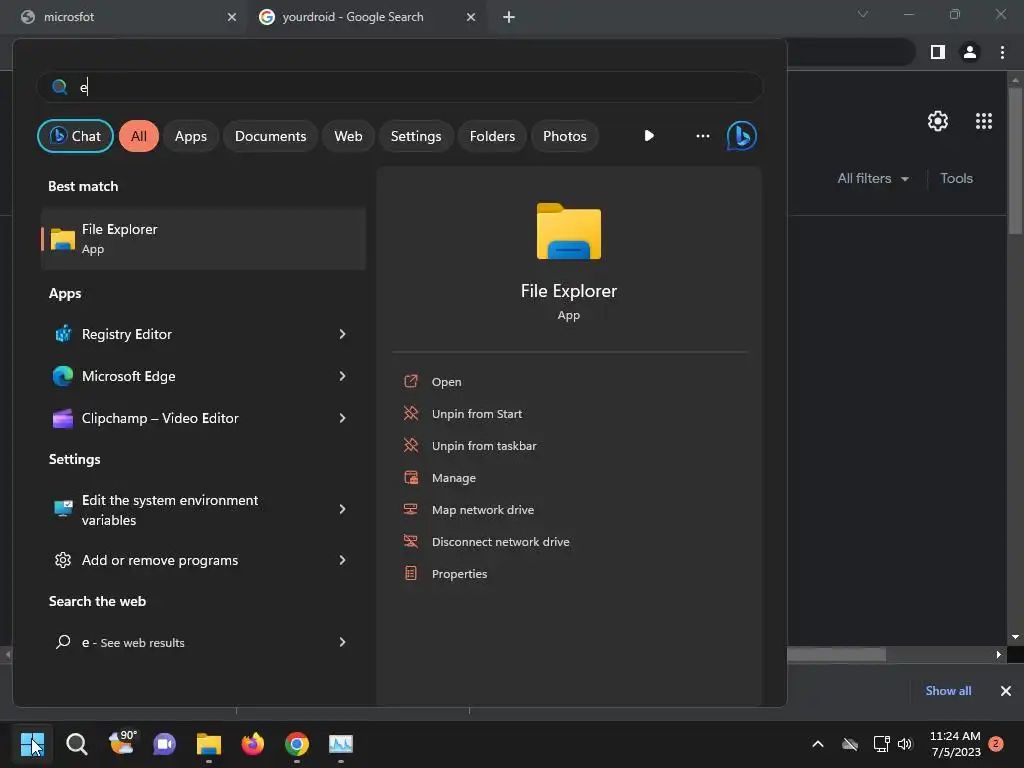Choose Open in File Explorer actions
1024x768 pixels.
(x=447, y=382)
